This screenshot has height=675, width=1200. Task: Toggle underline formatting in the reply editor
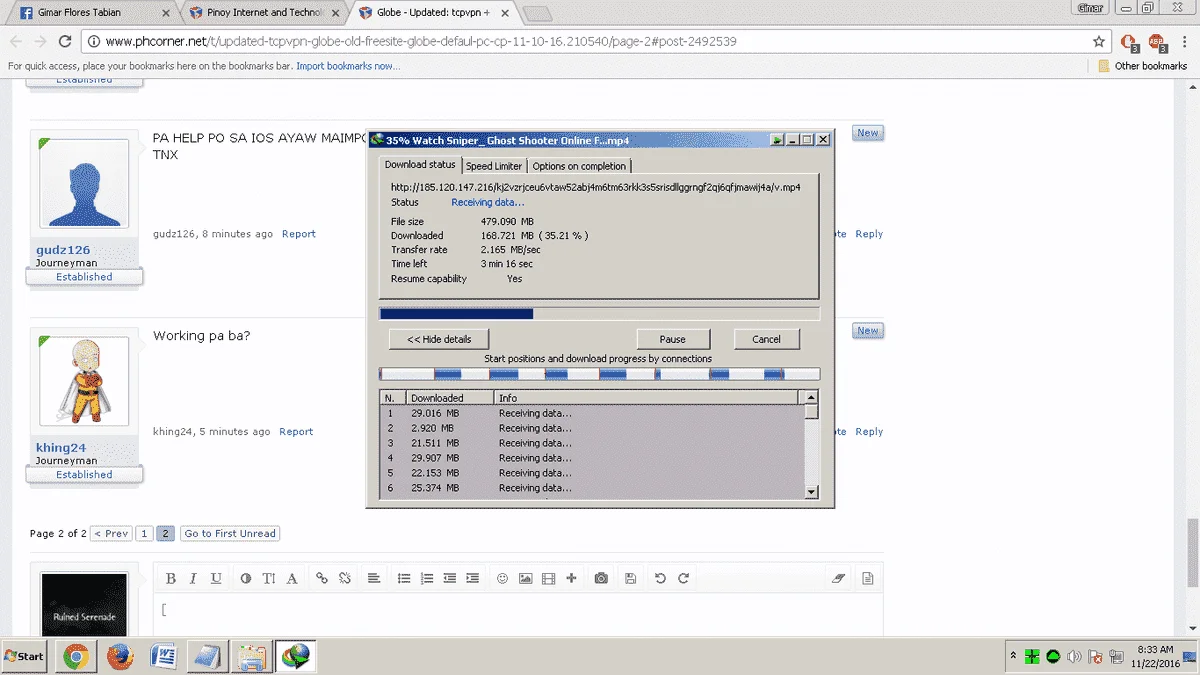(216, 578)
